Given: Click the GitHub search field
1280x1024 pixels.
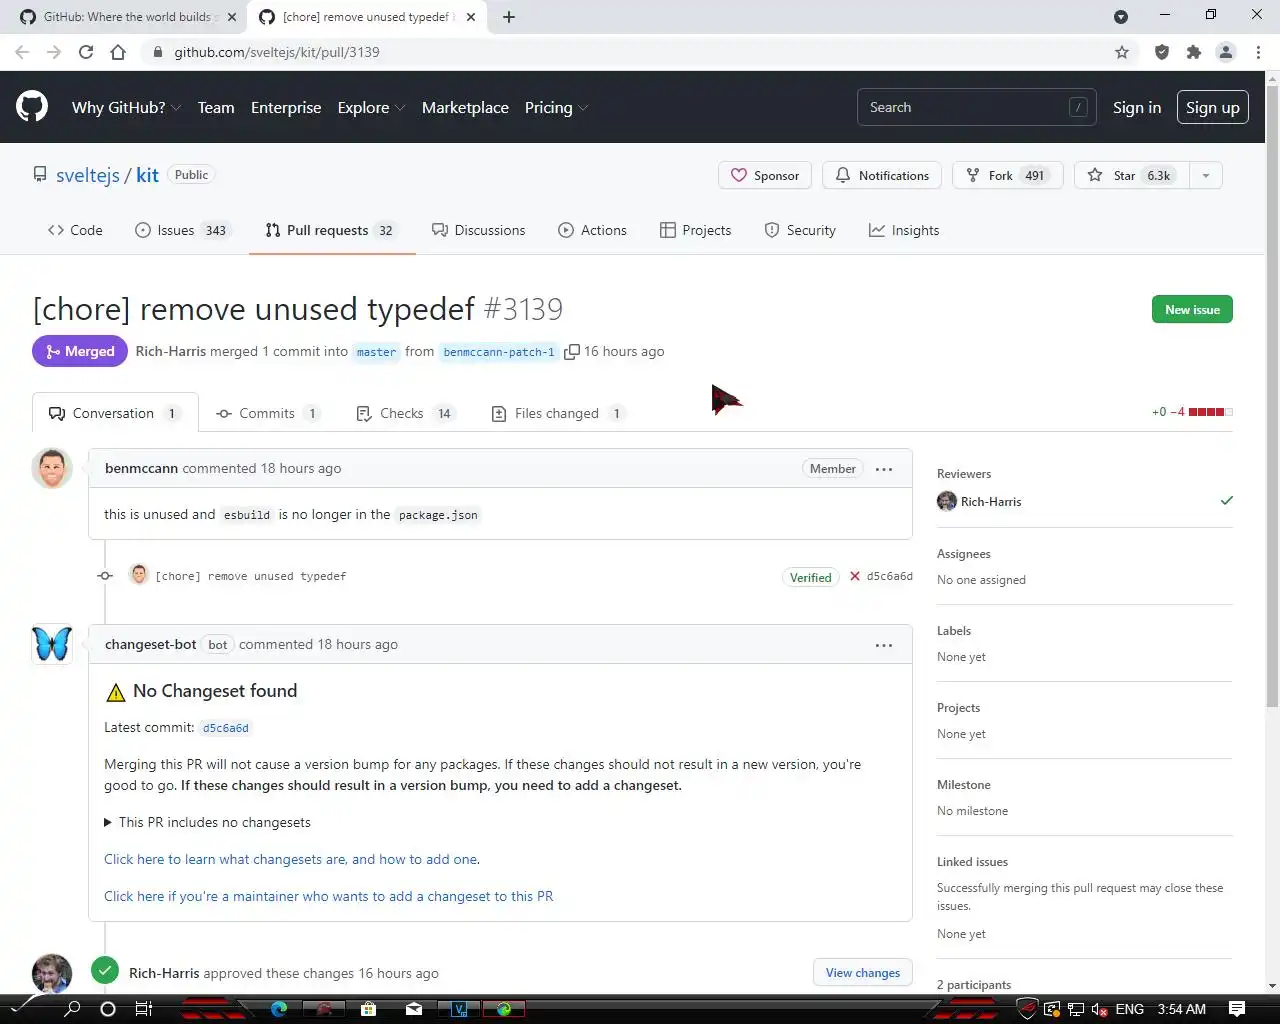Looking at the screenshot, I should click(x=977, y=107).
